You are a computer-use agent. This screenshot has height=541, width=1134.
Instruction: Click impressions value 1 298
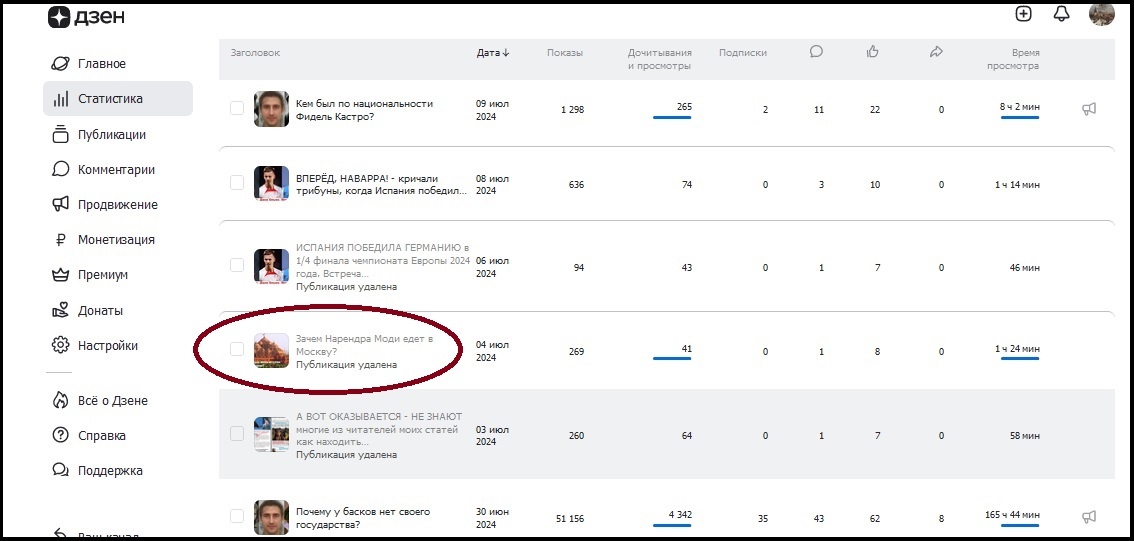[572, 110]
